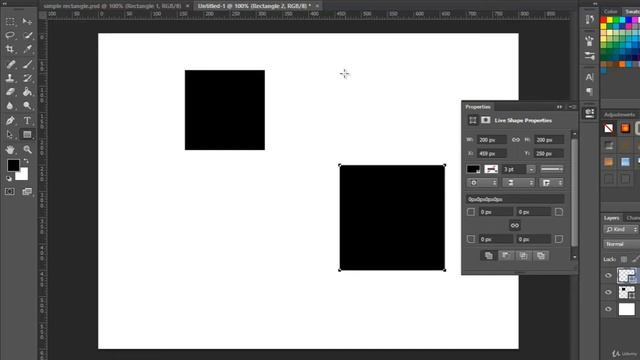This screenshot has height=360, width=640.
Task: Select the Rectangle shape tool
Action: 27,135
